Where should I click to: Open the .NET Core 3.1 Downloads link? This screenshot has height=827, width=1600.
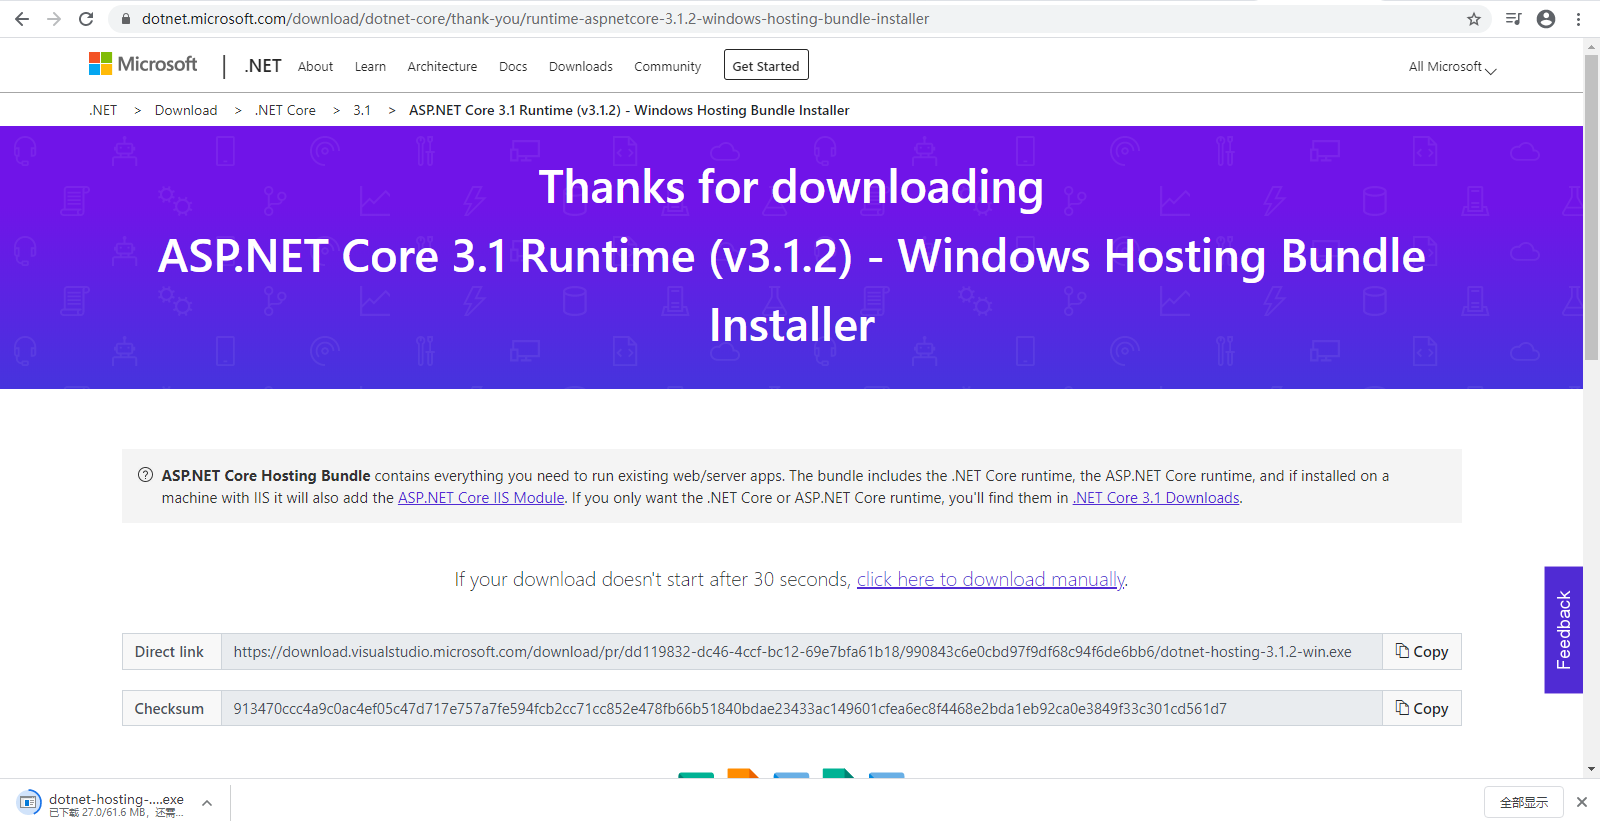(x=1156, y=498)
